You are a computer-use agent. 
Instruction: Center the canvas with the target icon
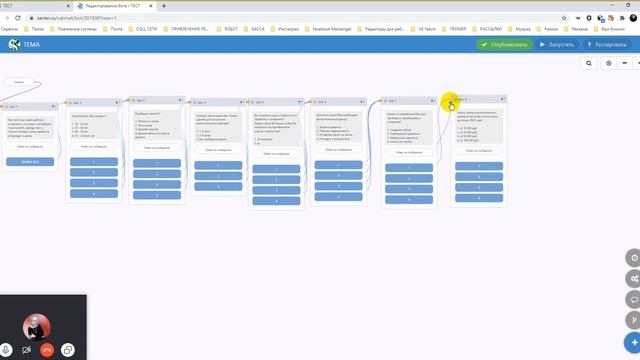pos(609,63)
